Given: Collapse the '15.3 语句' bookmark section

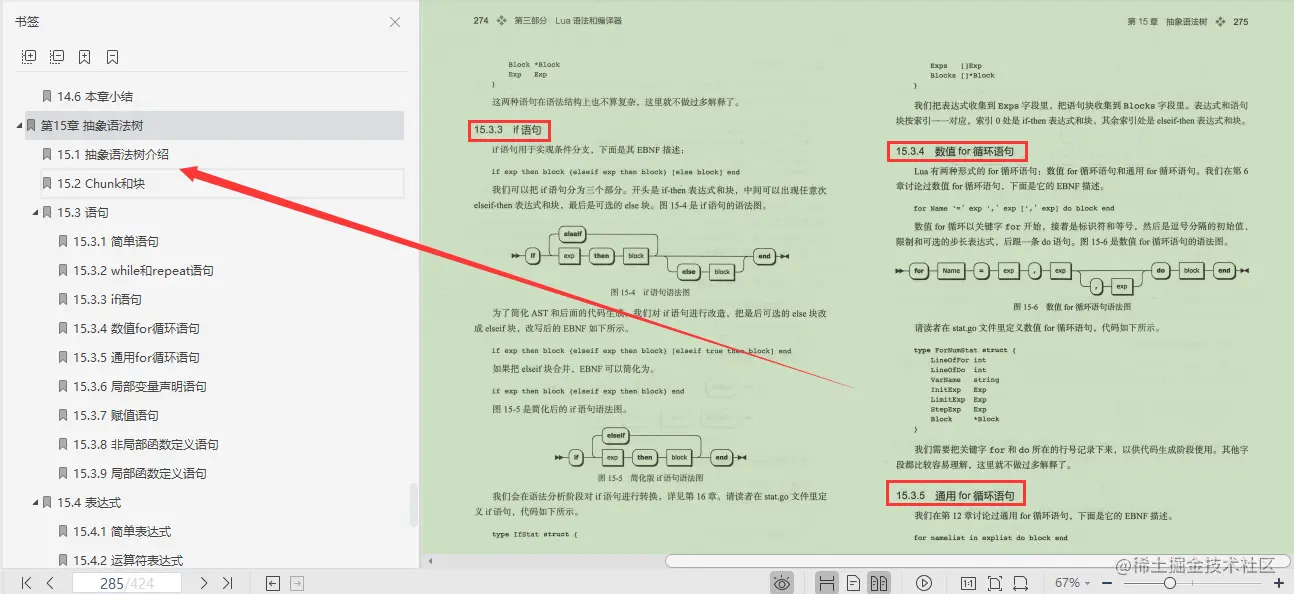Looking at the screenshot, I should 34,212.
